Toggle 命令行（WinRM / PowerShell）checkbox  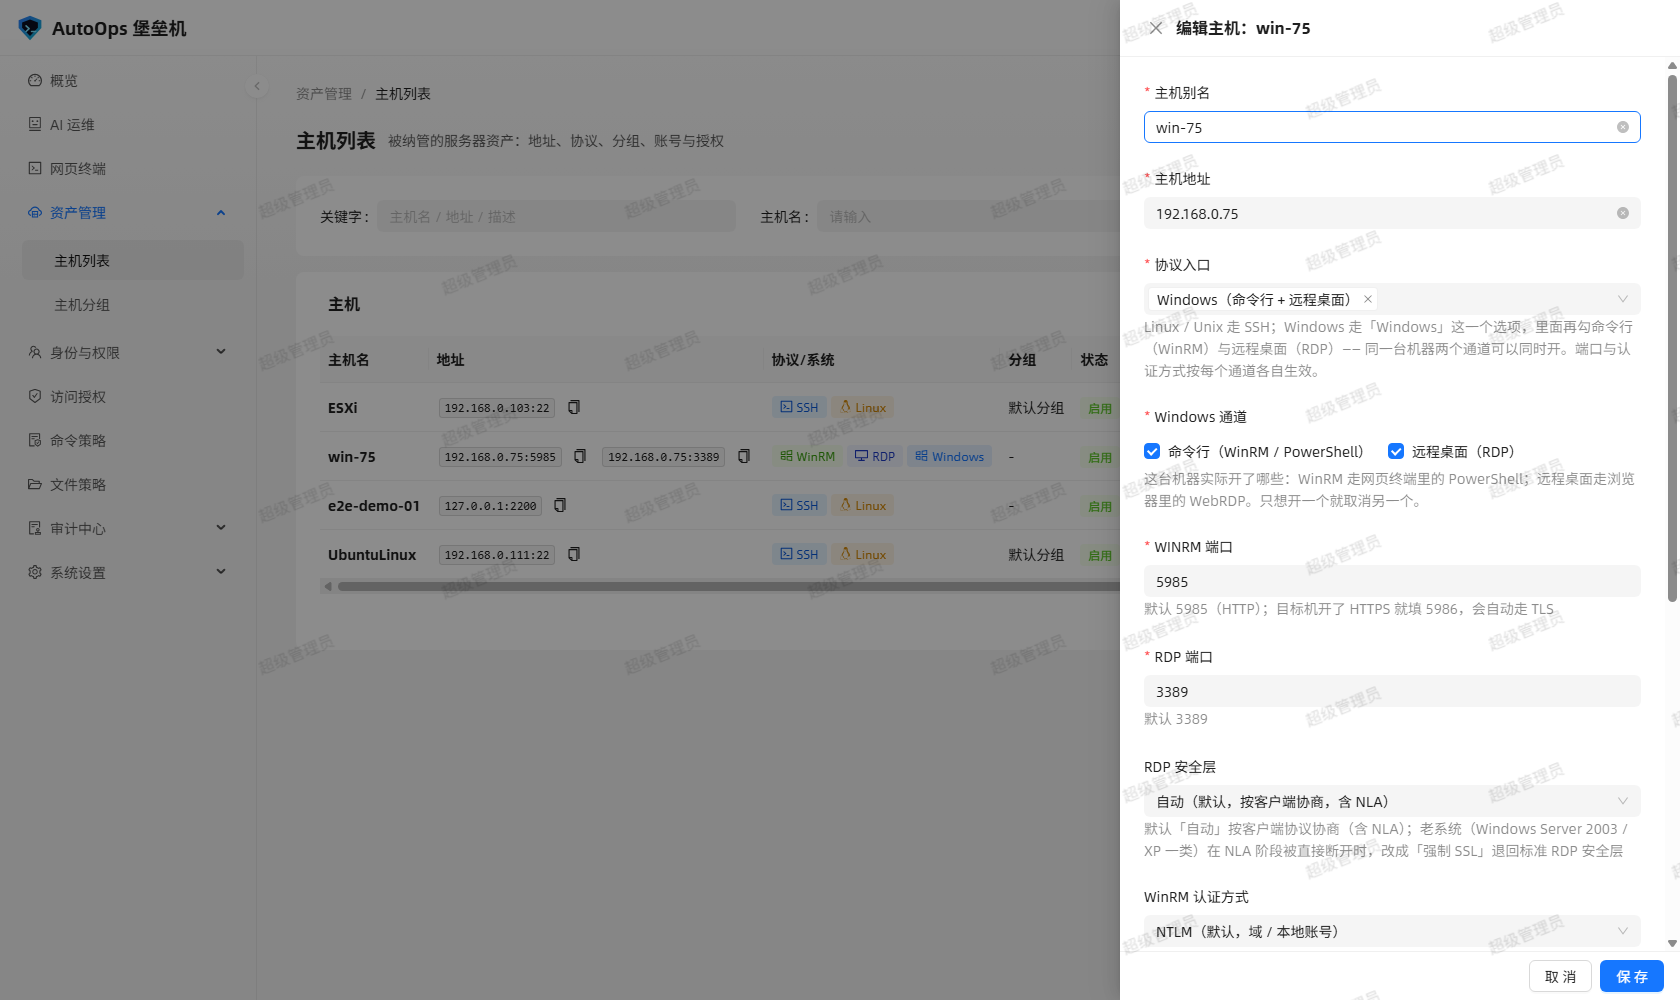1152,451
